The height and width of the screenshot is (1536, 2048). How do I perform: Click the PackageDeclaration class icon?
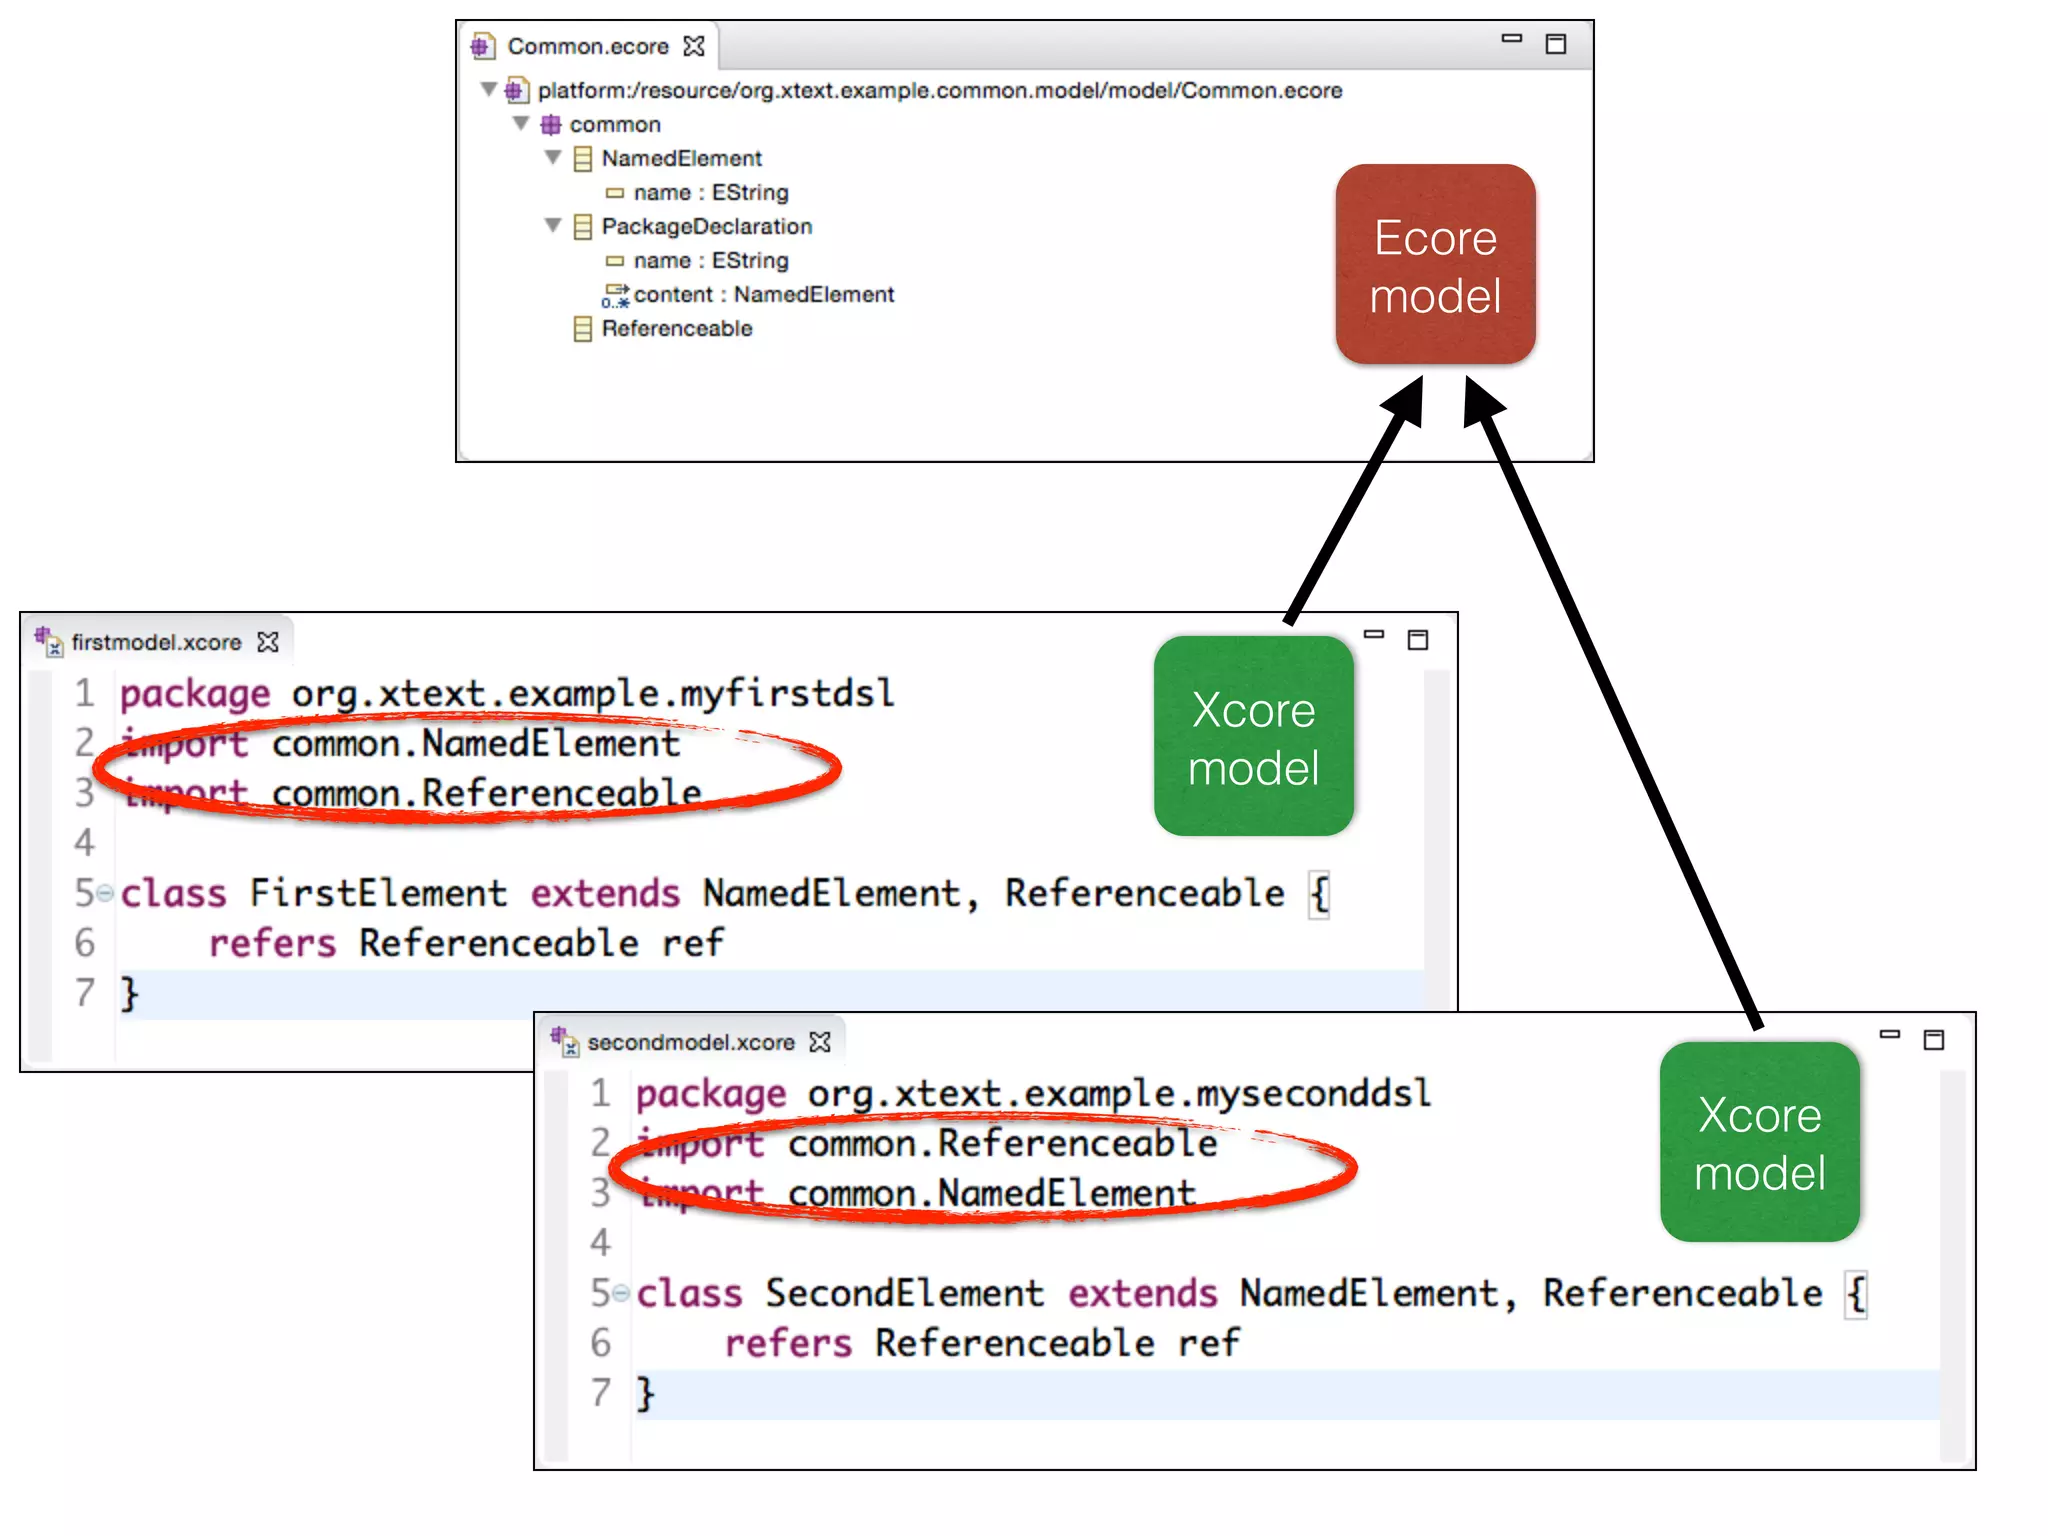coord(583,227)
